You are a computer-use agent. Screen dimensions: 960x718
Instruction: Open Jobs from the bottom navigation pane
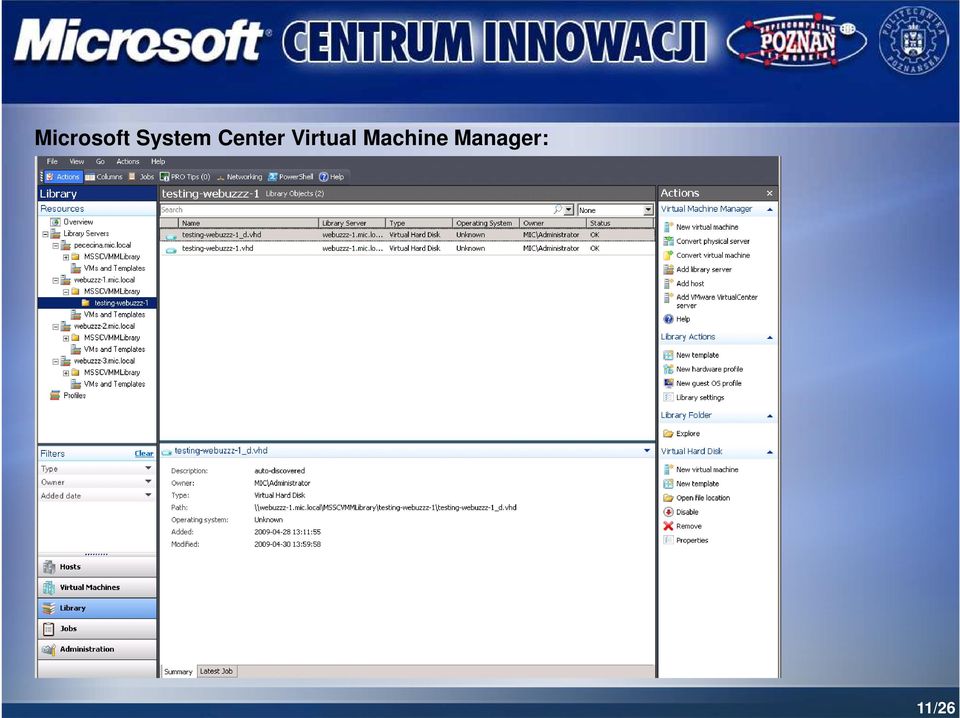[x=97, y=629]
